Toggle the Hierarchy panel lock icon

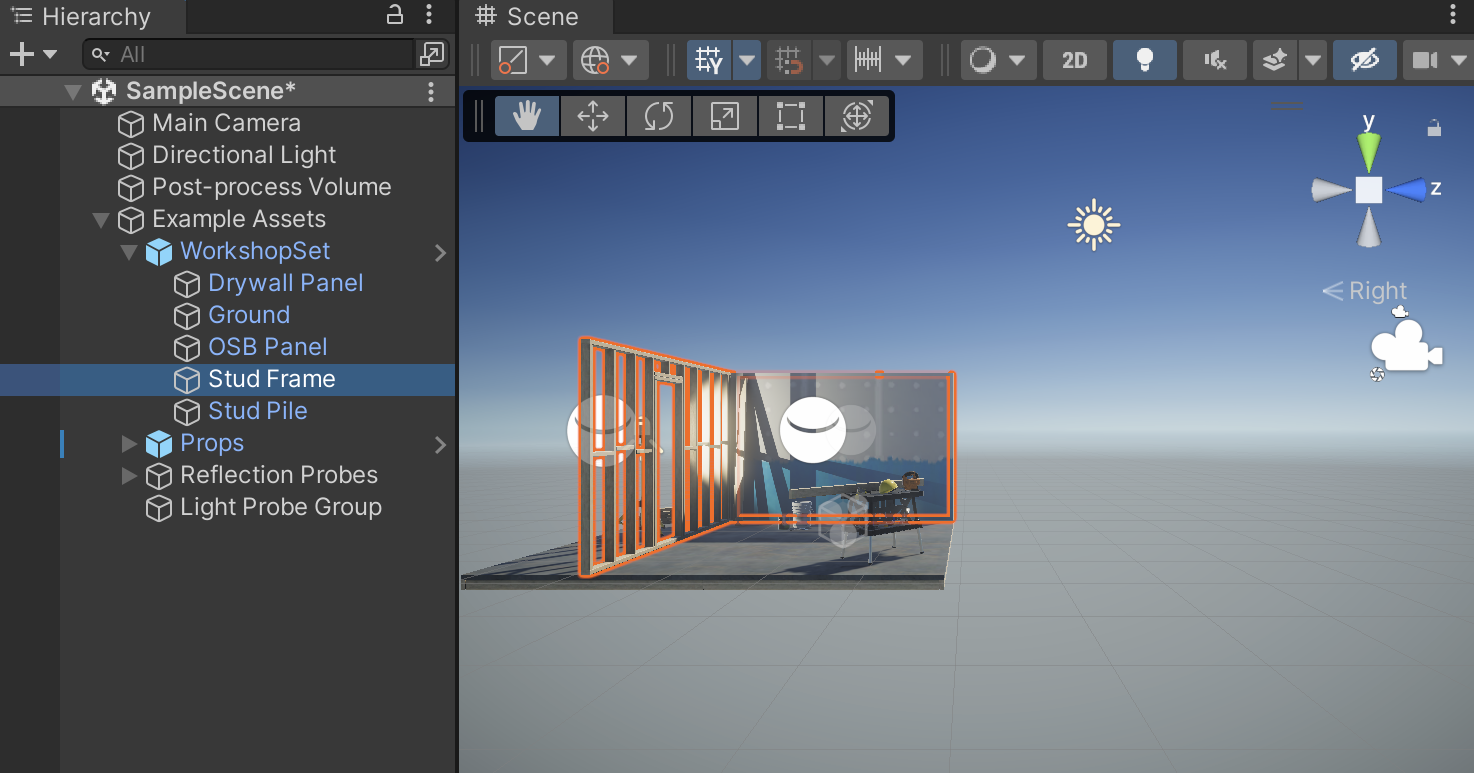pyautogui.click(x=395, y=15)
